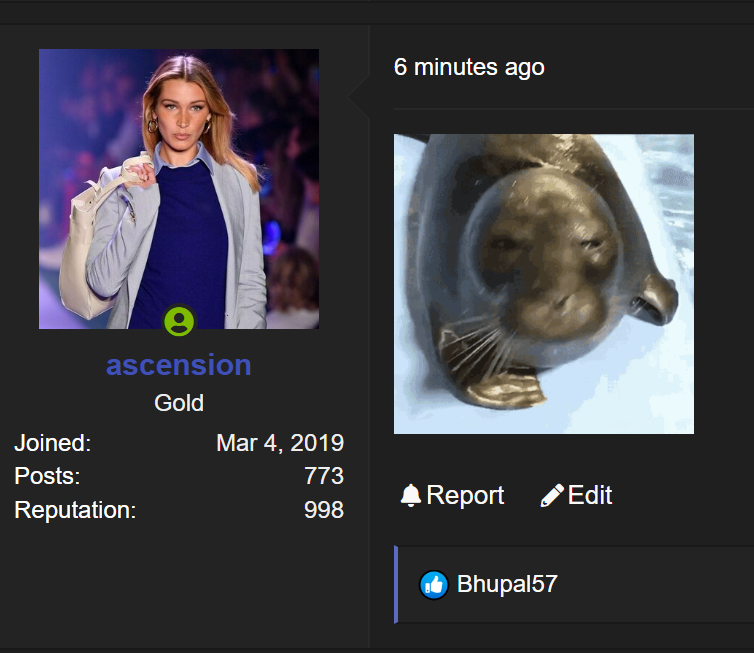Click the purple accent bar of likes box

[396, 585]
